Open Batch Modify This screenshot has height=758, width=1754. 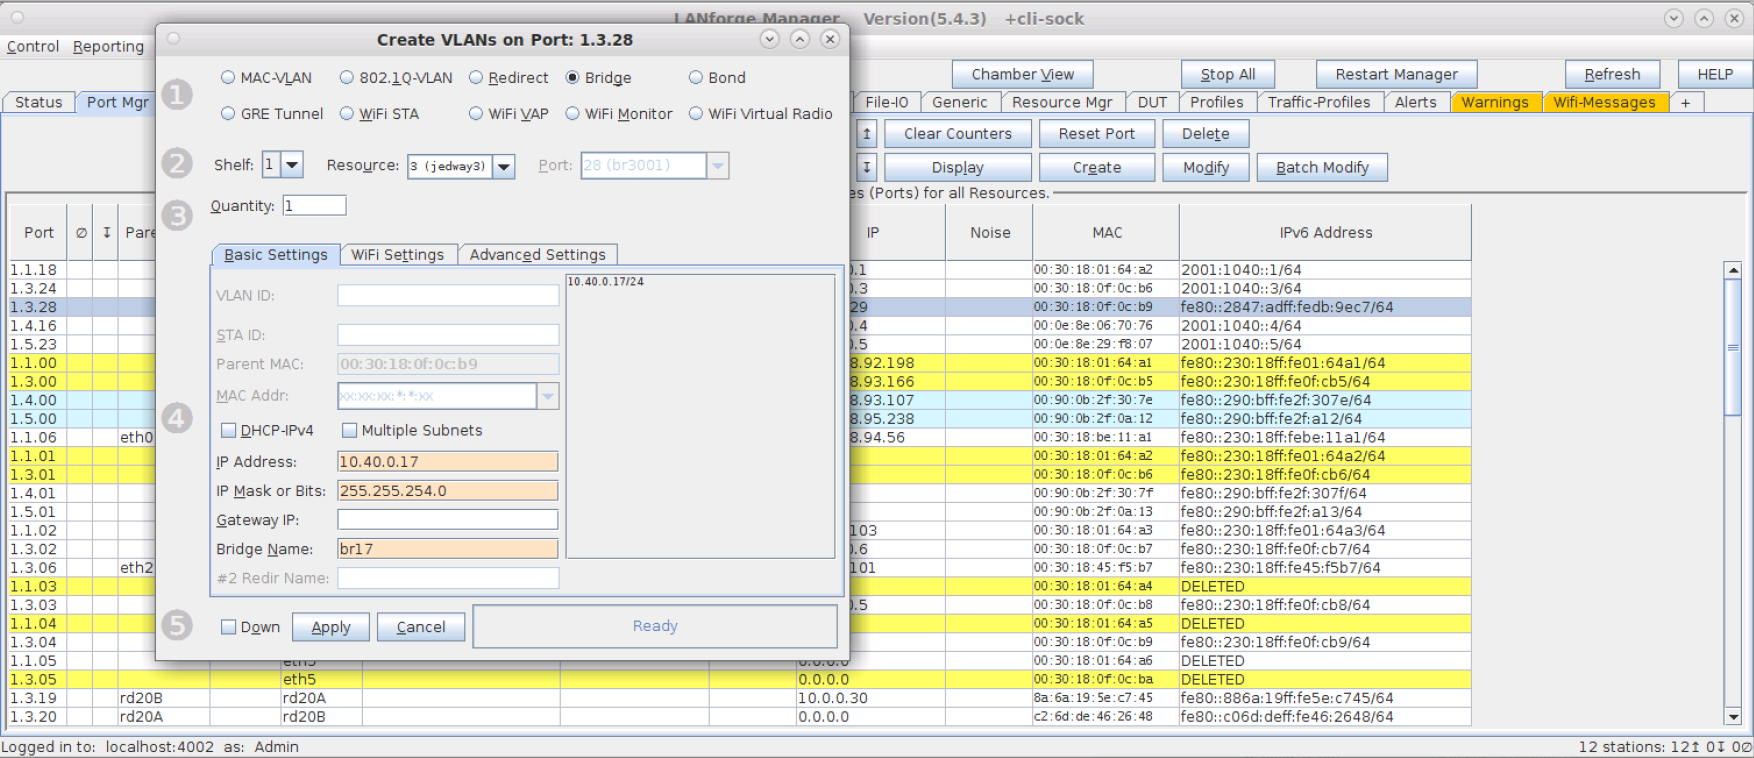pyautogui.click(x=1322, y=168)
